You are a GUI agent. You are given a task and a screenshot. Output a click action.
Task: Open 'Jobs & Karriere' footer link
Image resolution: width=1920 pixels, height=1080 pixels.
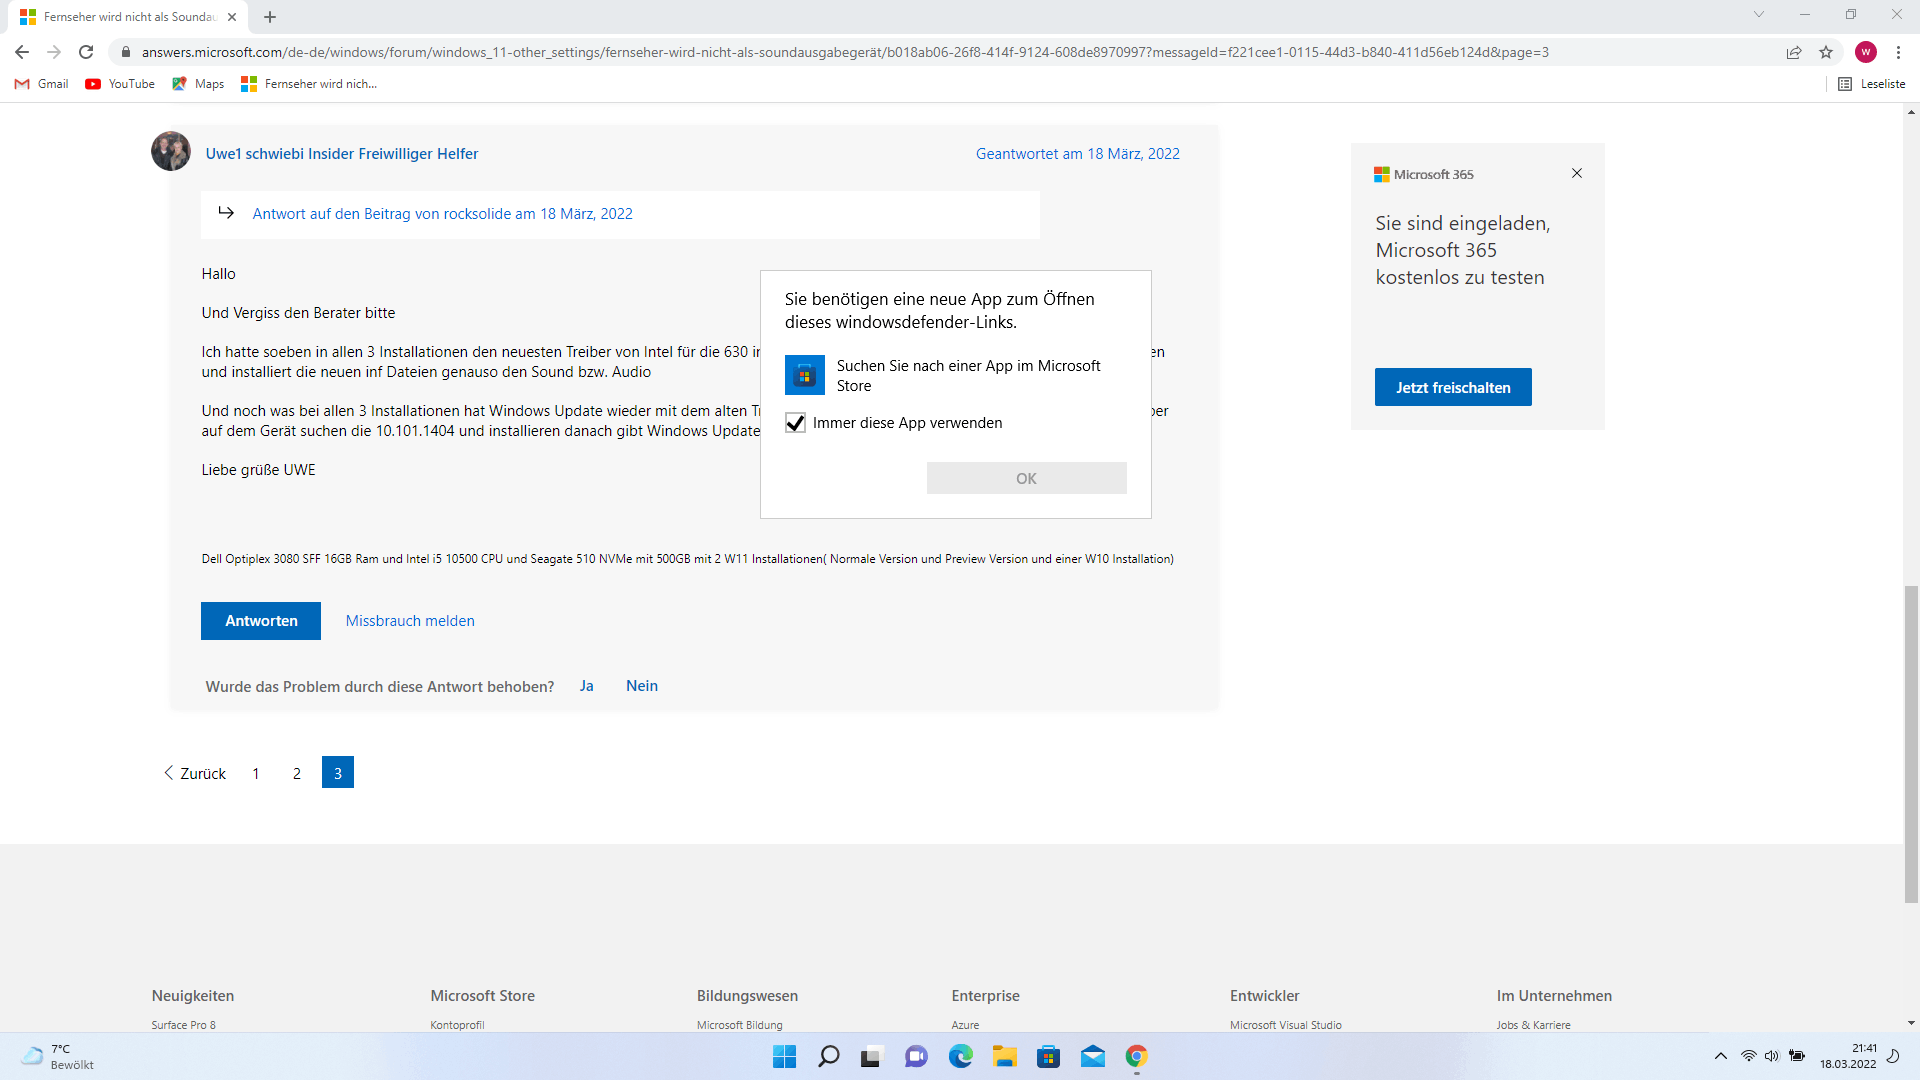pyautogui.click(x=1534, y=1025)
